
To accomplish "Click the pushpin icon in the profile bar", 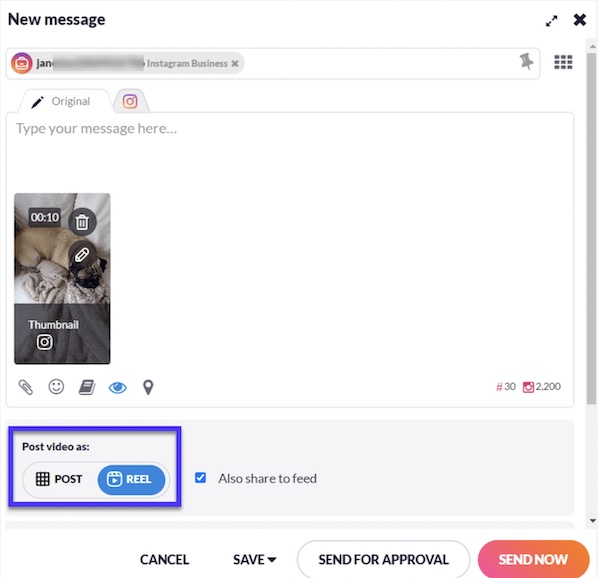I will tap(526, 62).
